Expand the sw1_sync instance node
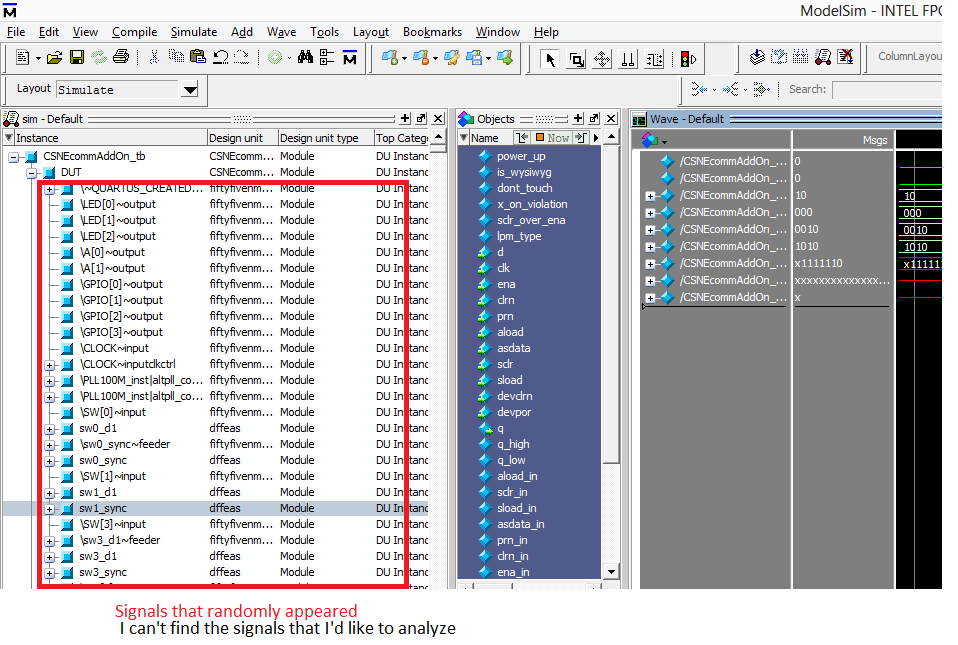This screenshot has height=645, width=958. tap(50, 509)
